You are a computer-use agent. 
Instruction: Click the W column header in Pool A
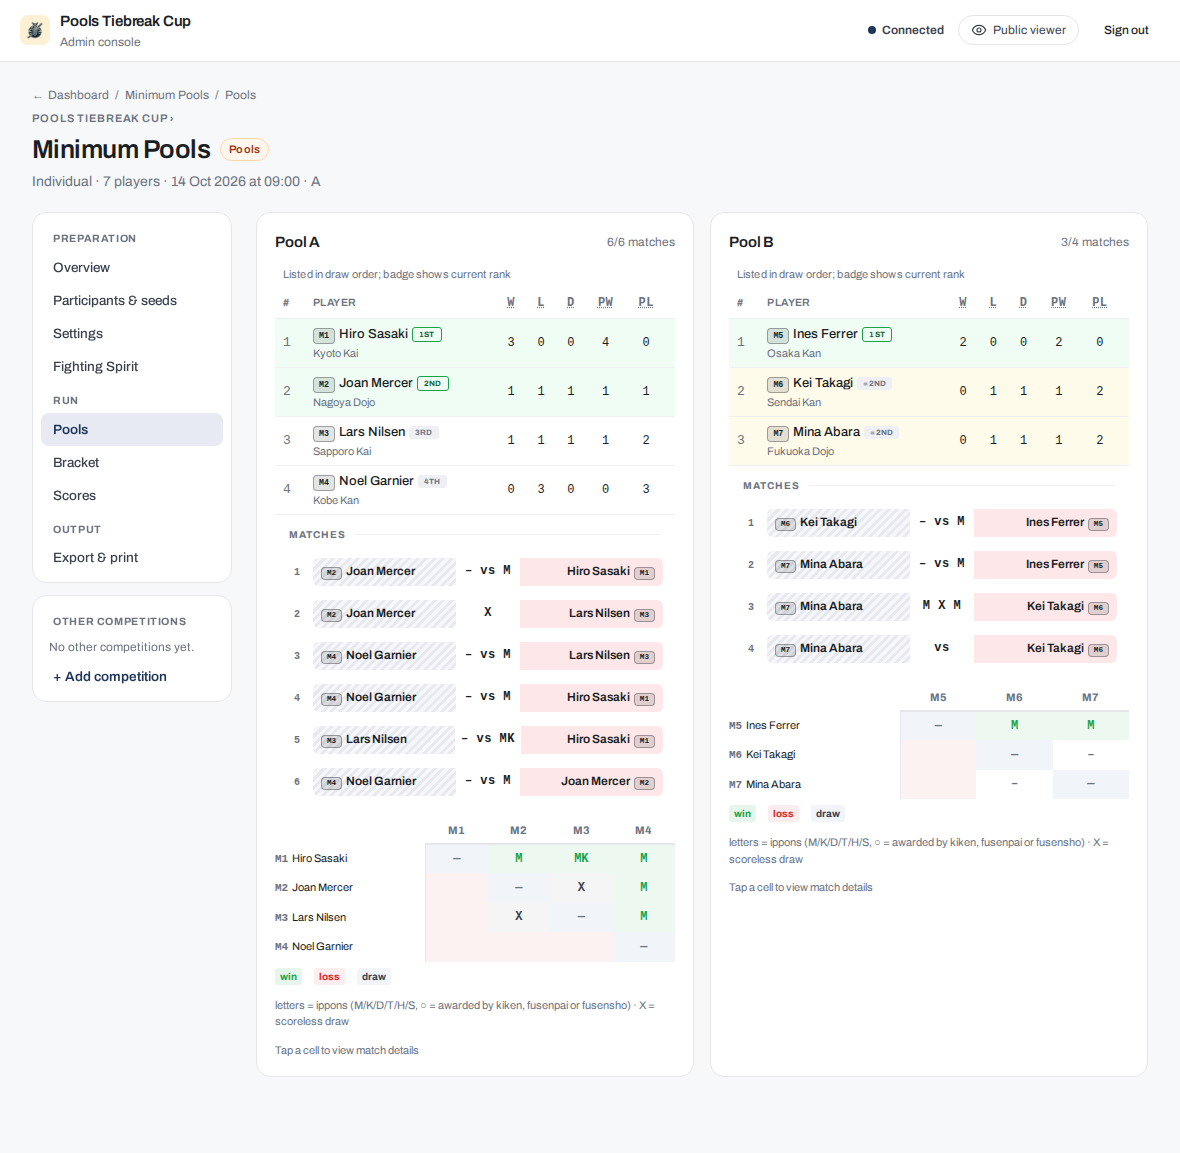(510, 302)
